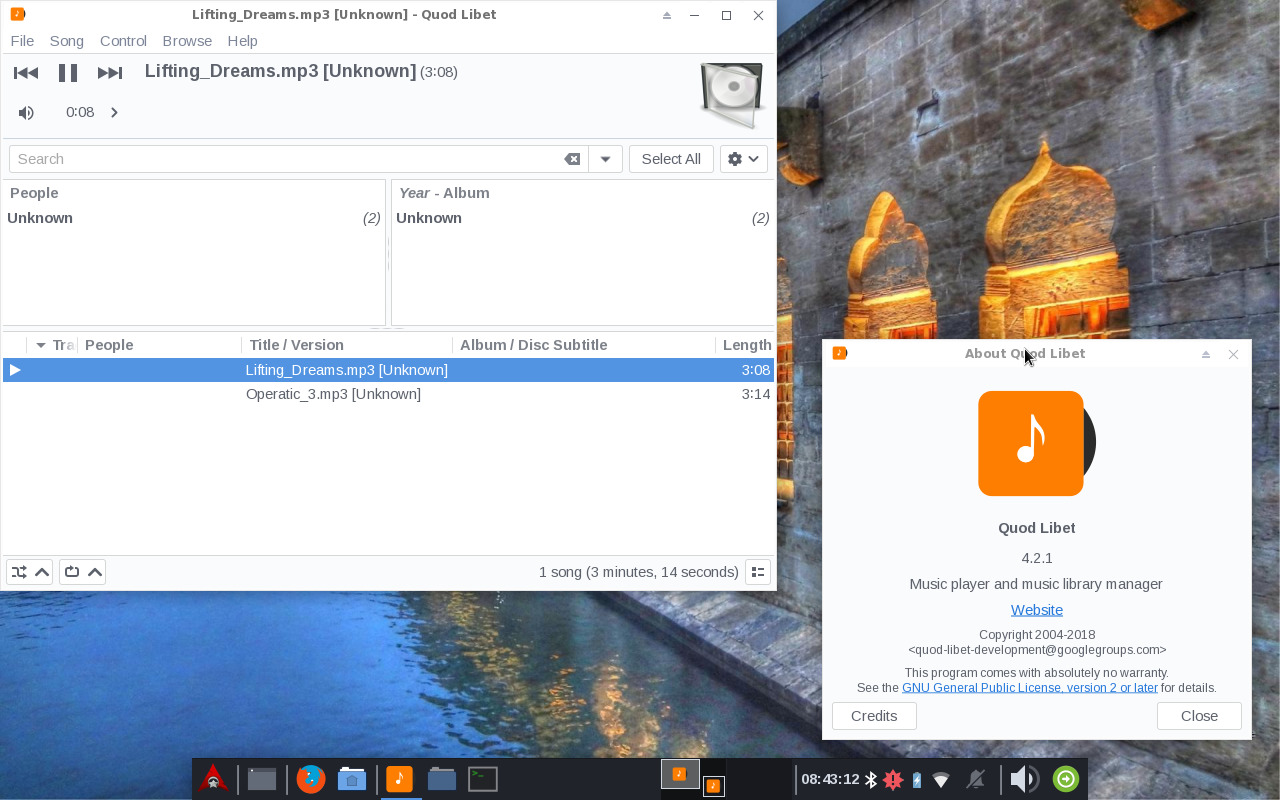Image resolution: width=1280 pixels, height=800 pixels.
Task: Open the Control menu
Action: click(x=123, y=41)
